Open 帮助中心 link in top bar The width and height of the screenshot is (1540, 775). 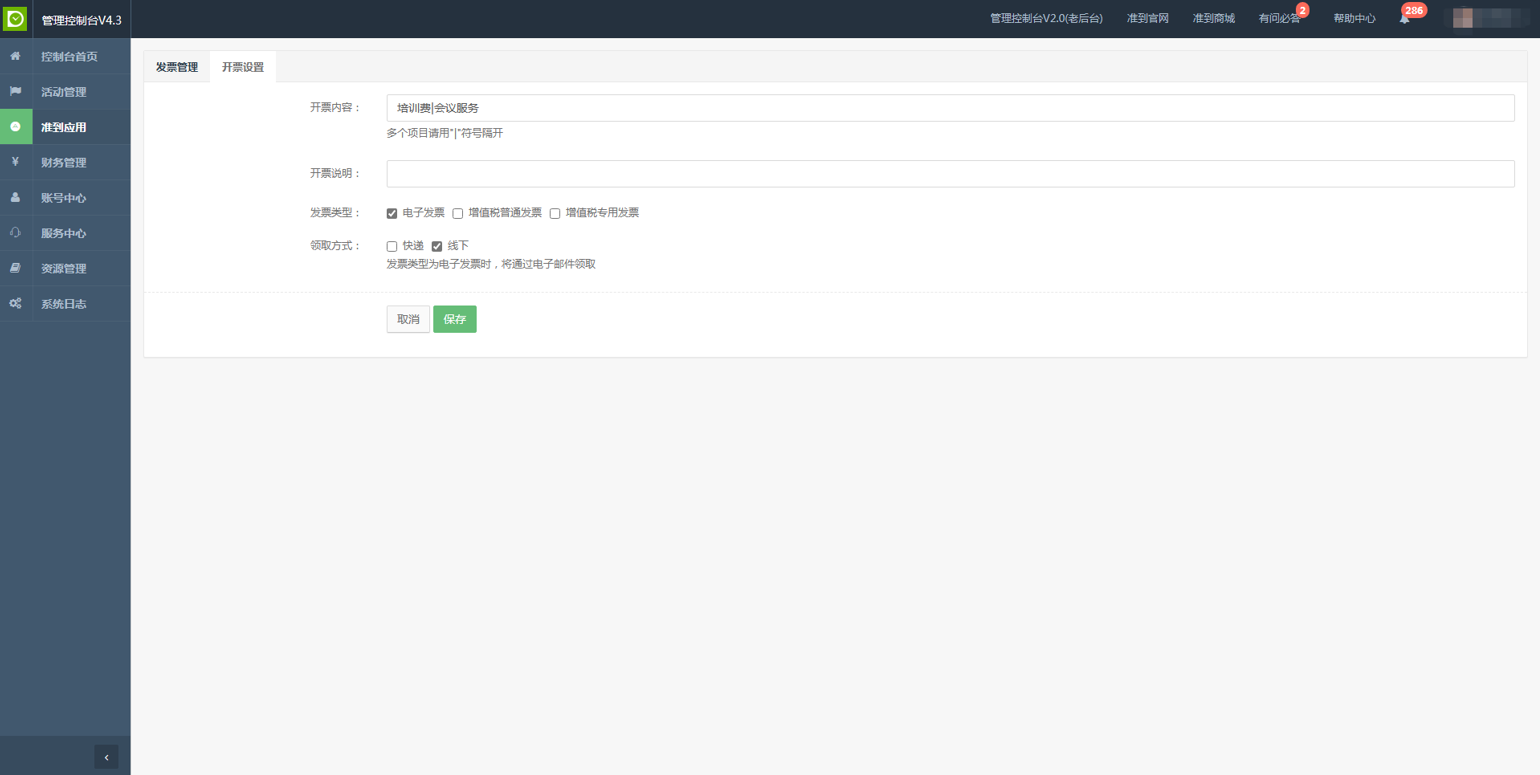point(1354,18)
